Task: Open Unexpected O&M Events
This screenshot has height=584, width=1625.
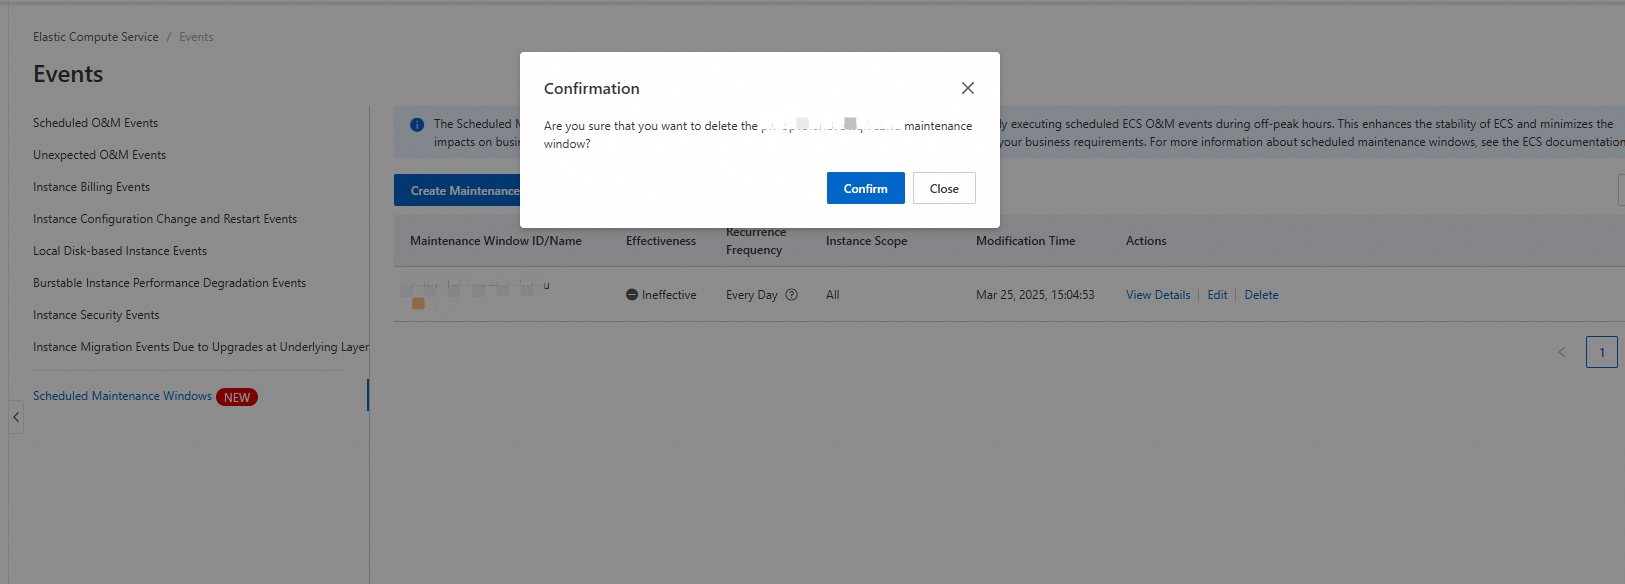Action: 99,155
